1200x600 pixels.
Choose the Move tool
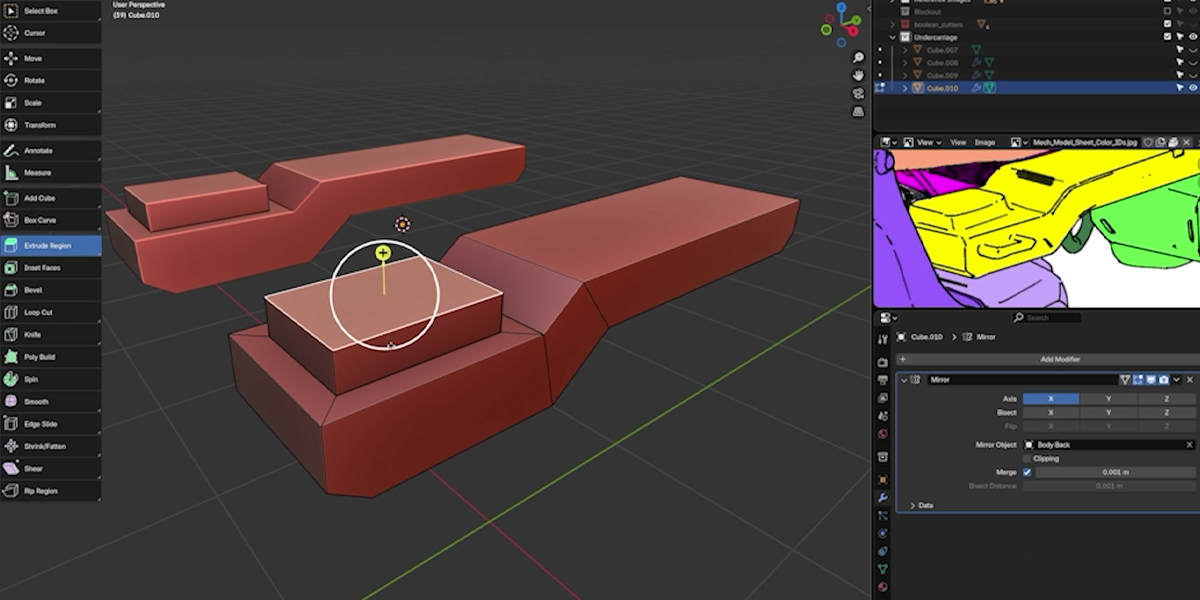[50, 58]
